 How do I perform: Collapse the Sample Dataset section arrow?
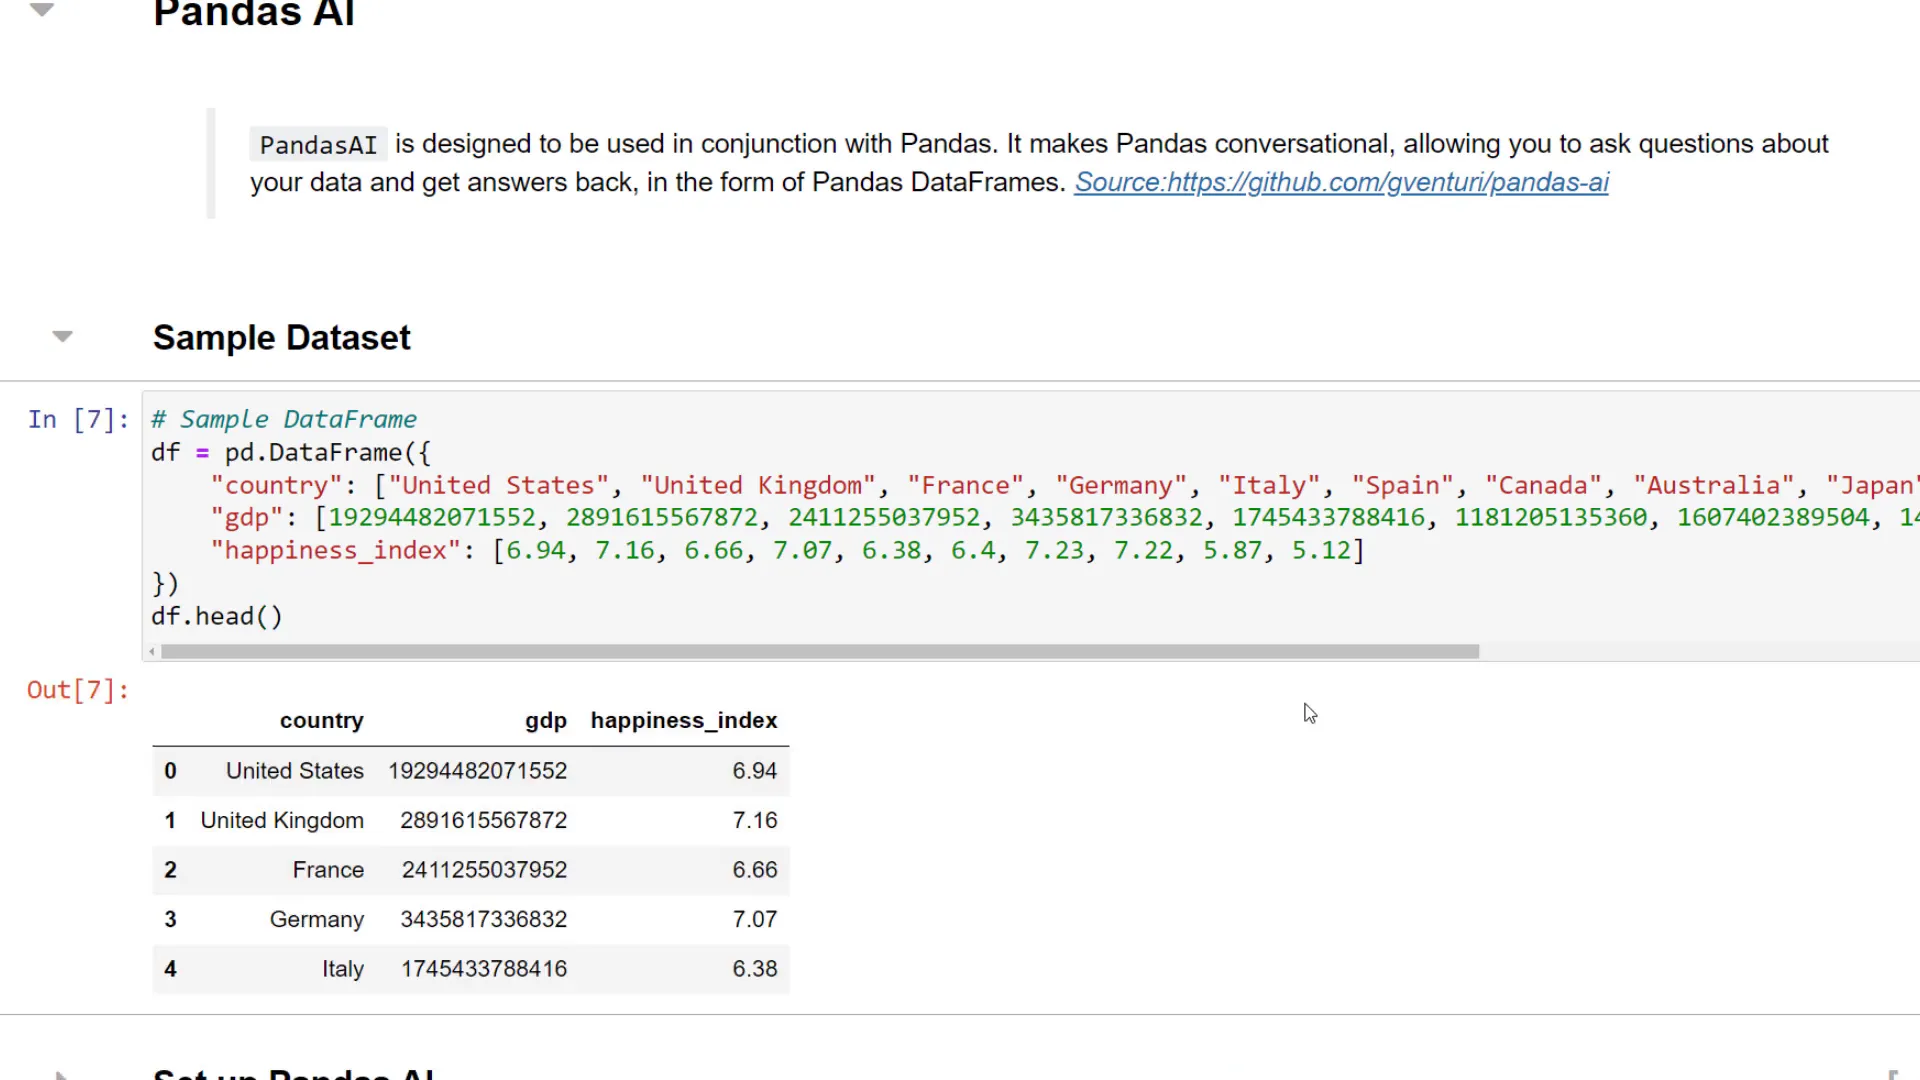tap(62, 337)
